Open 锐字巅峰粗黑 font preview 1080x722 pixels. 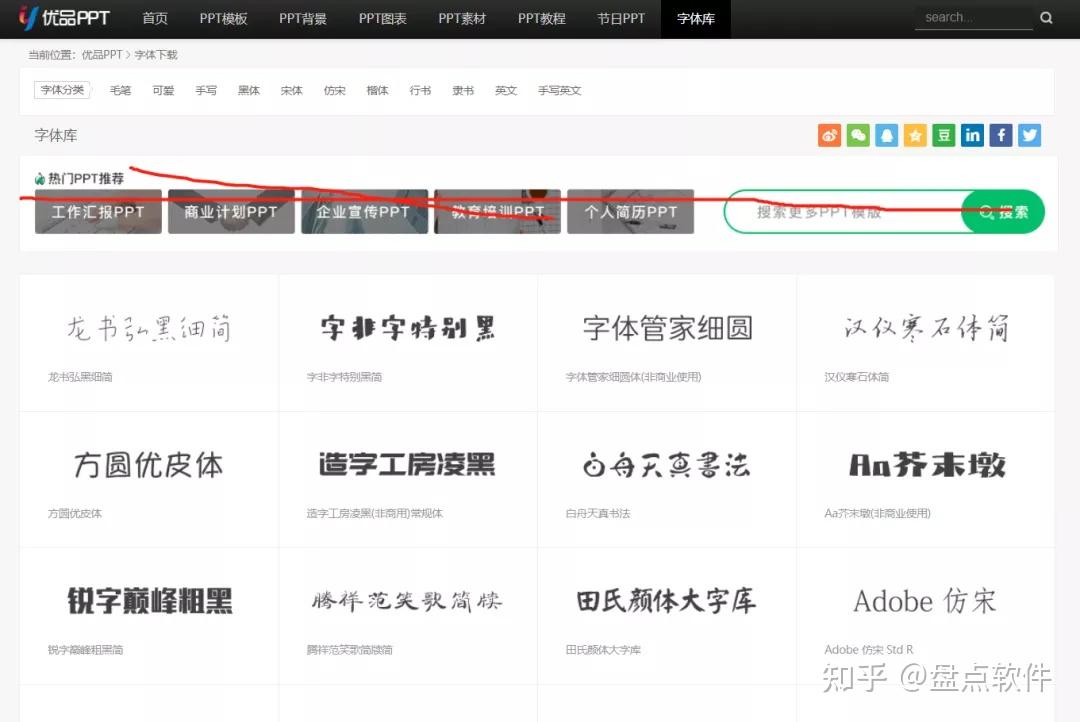point(149,601)
